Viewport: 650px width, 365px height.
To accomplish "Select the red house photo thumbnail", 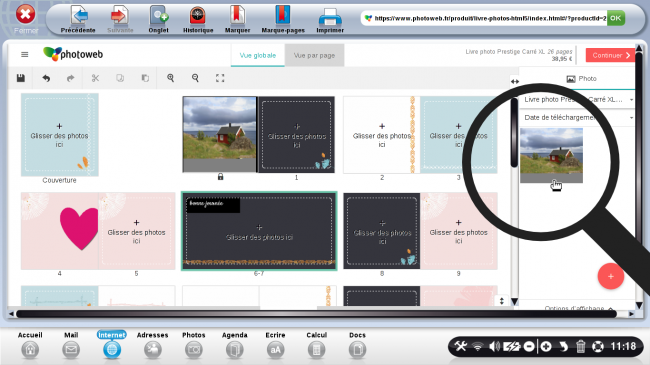I will [551, 155].
